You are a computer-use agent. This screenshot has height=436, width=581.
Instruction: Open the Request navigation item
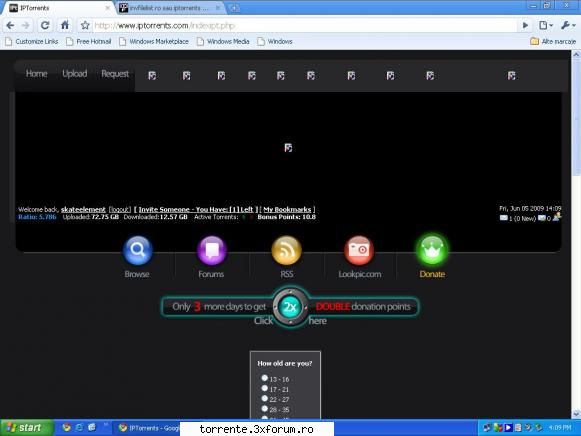[x=115, y=74]
